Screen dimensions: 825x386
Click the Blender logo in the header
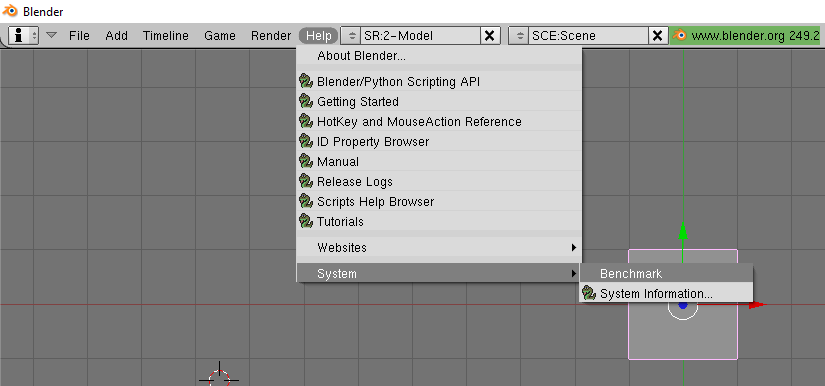point(680,36)
